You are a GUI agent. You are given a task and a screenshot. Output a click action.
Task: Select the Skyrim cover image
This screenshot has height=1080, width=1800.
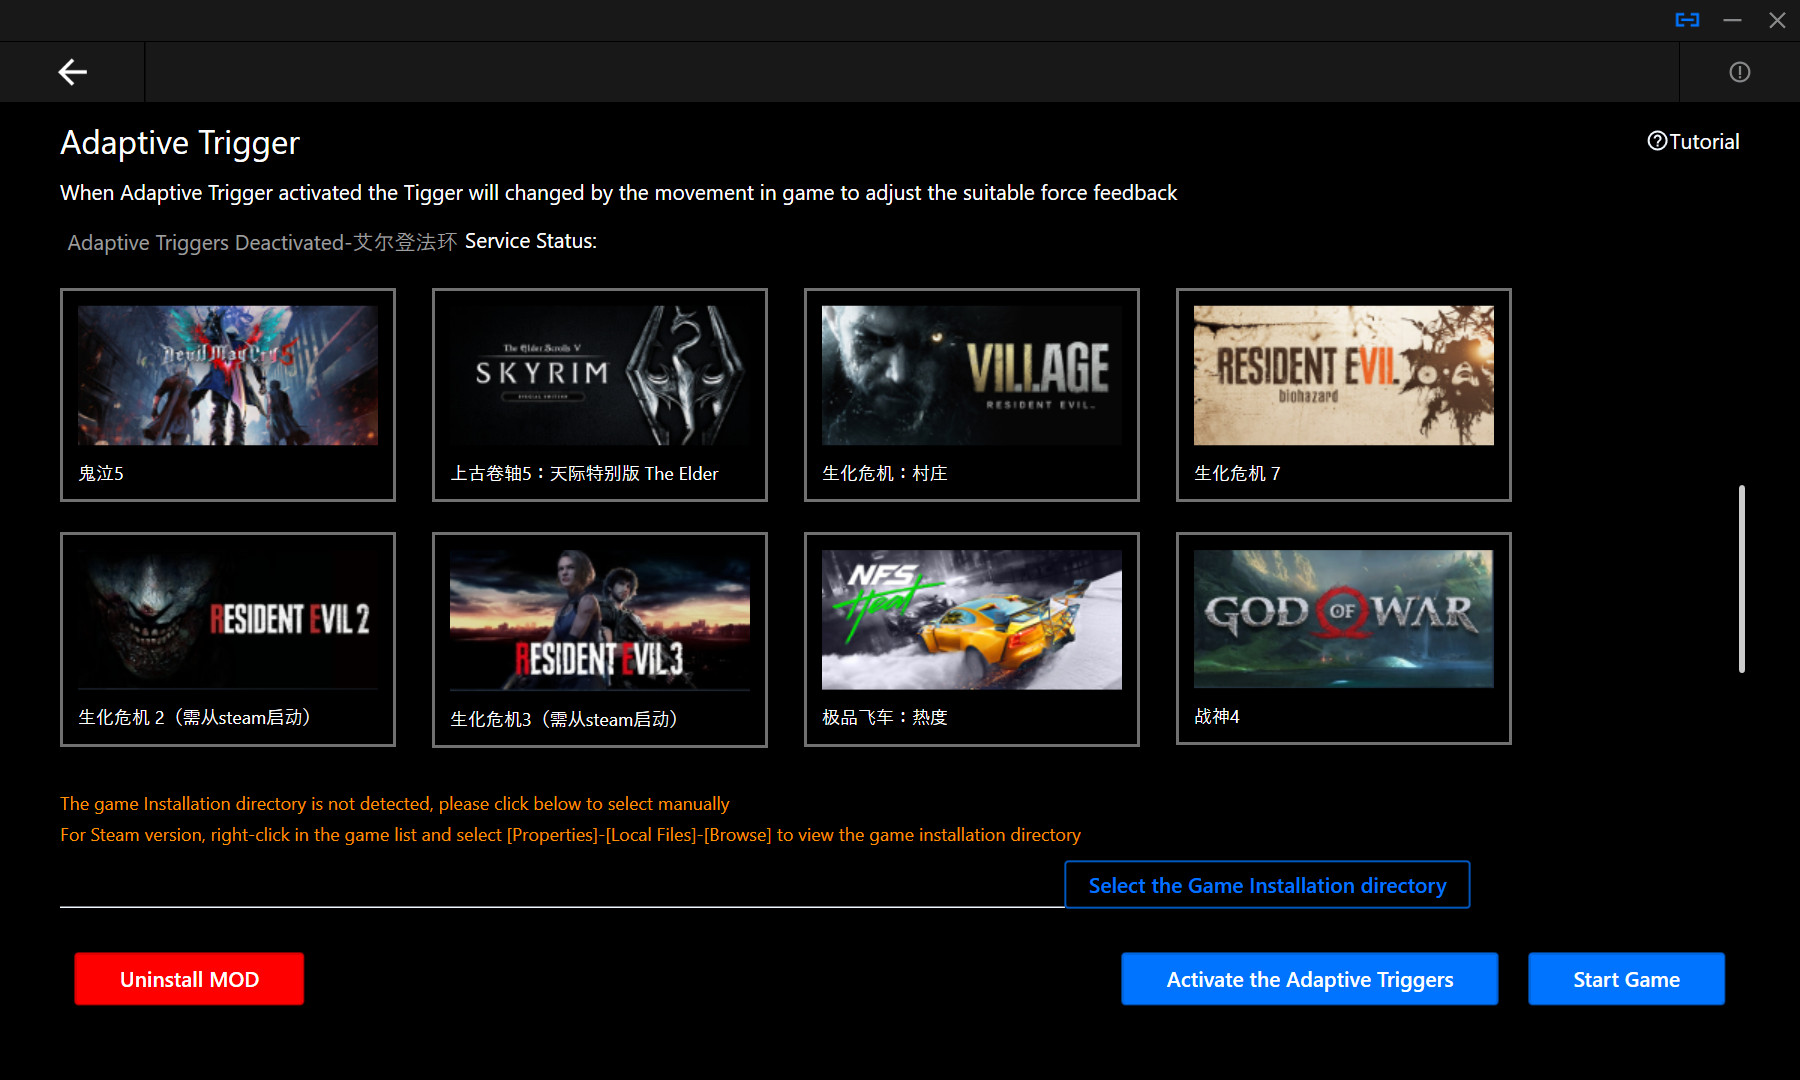point(600,375)
